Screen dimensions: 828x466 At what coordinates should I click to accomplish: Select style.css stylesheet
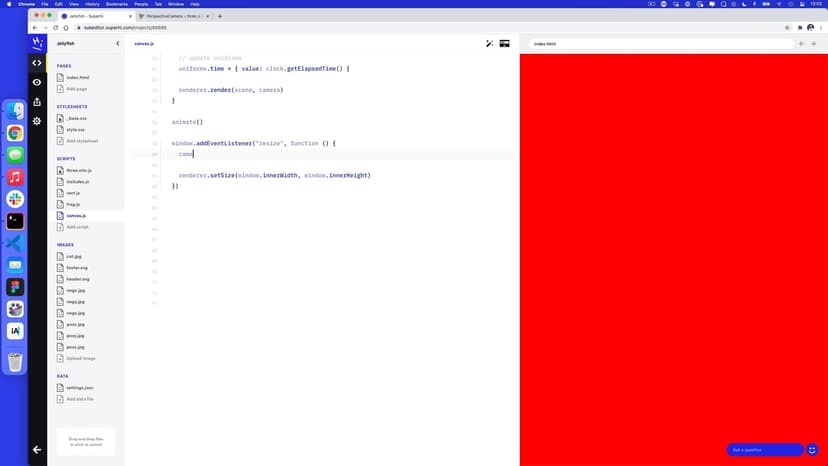[x=76, y=129]
